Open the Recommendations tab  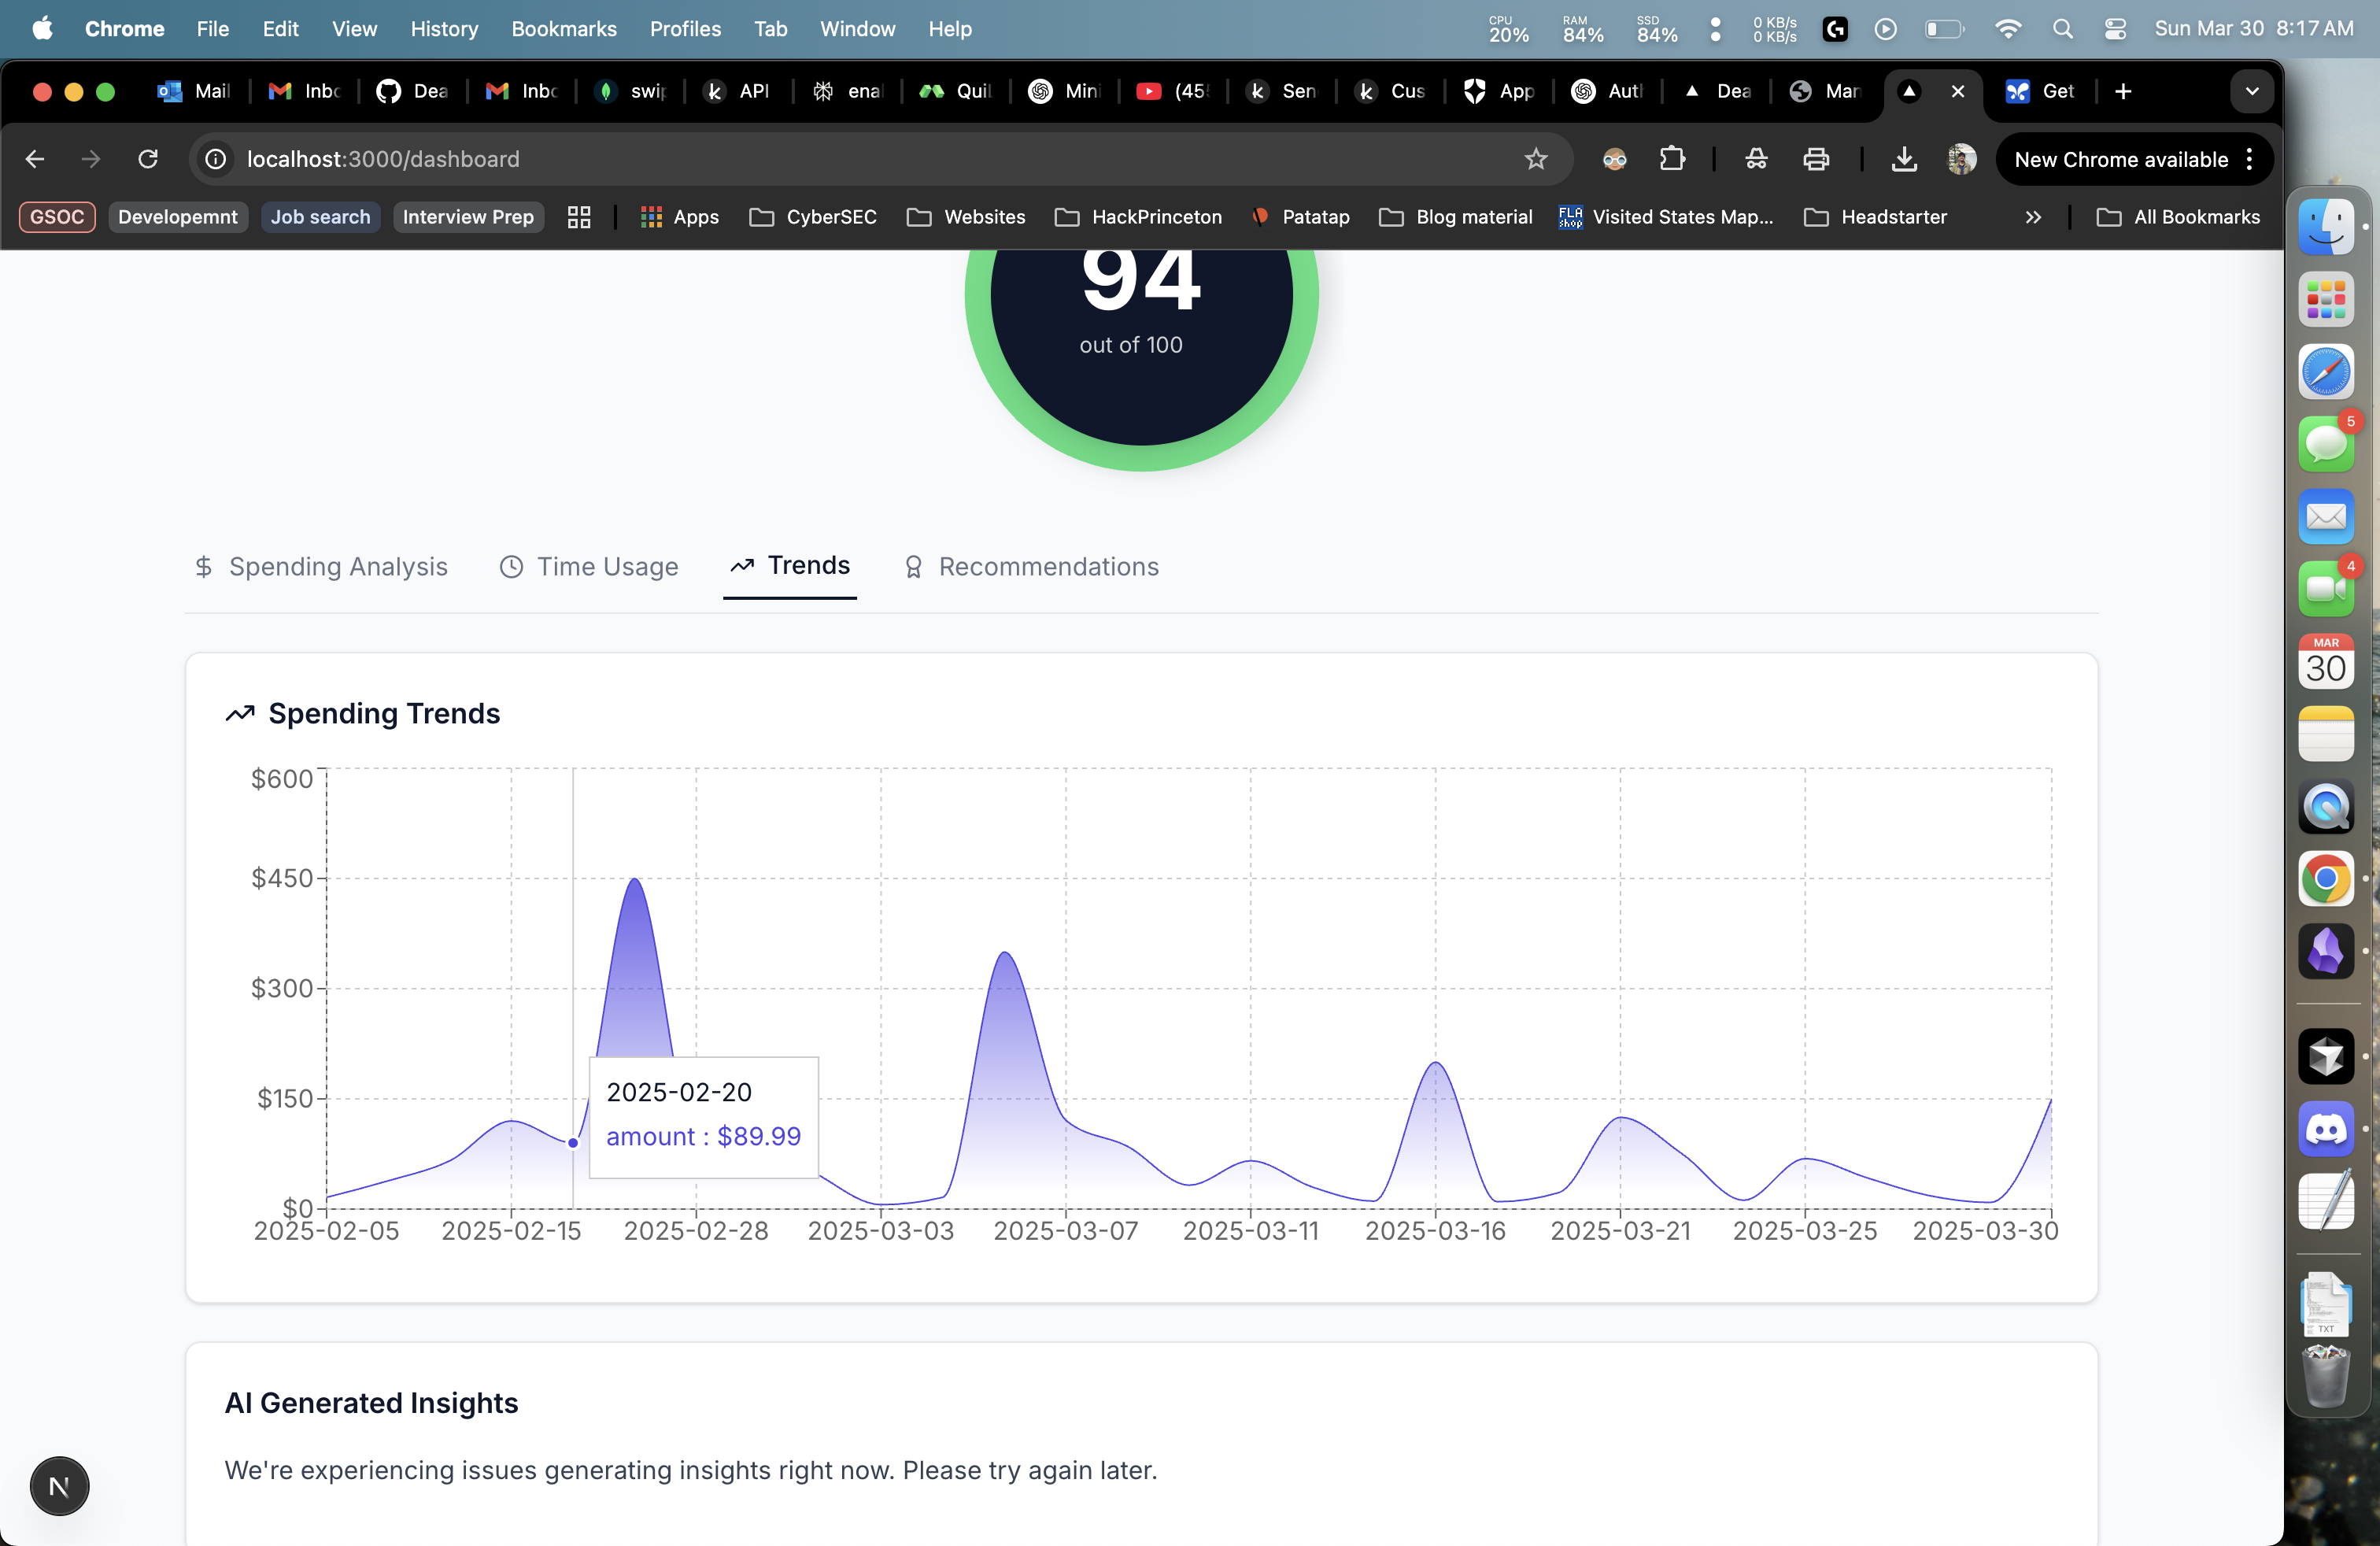tap(1031, 567)
